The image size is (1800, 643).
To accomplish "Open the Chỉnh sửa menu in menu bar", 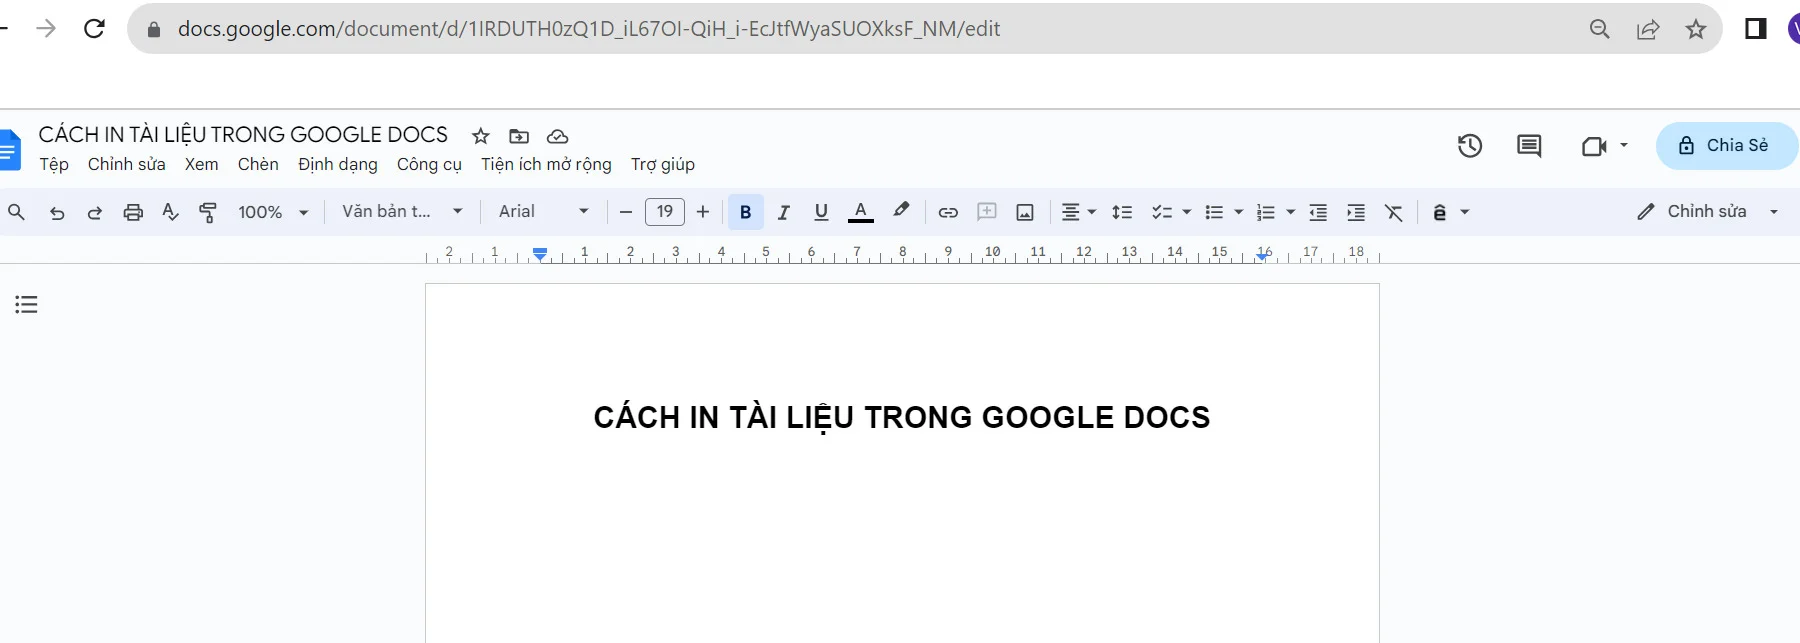I will 126,164.
